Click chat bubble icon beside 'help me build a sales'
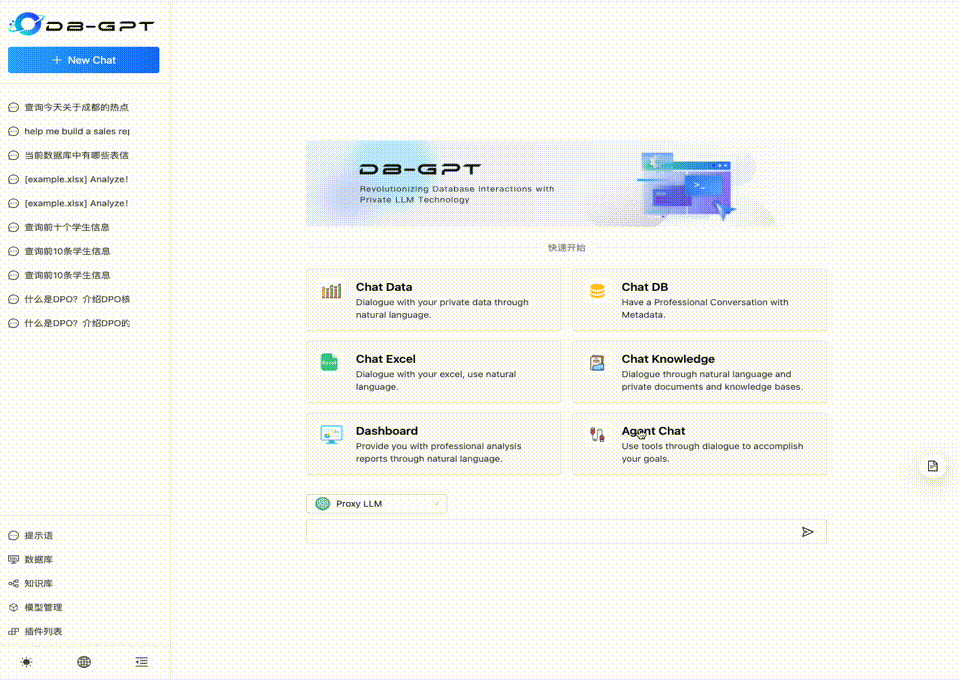Image resolution: width=960 pixels, height=680 pixels. click(13, 131)
